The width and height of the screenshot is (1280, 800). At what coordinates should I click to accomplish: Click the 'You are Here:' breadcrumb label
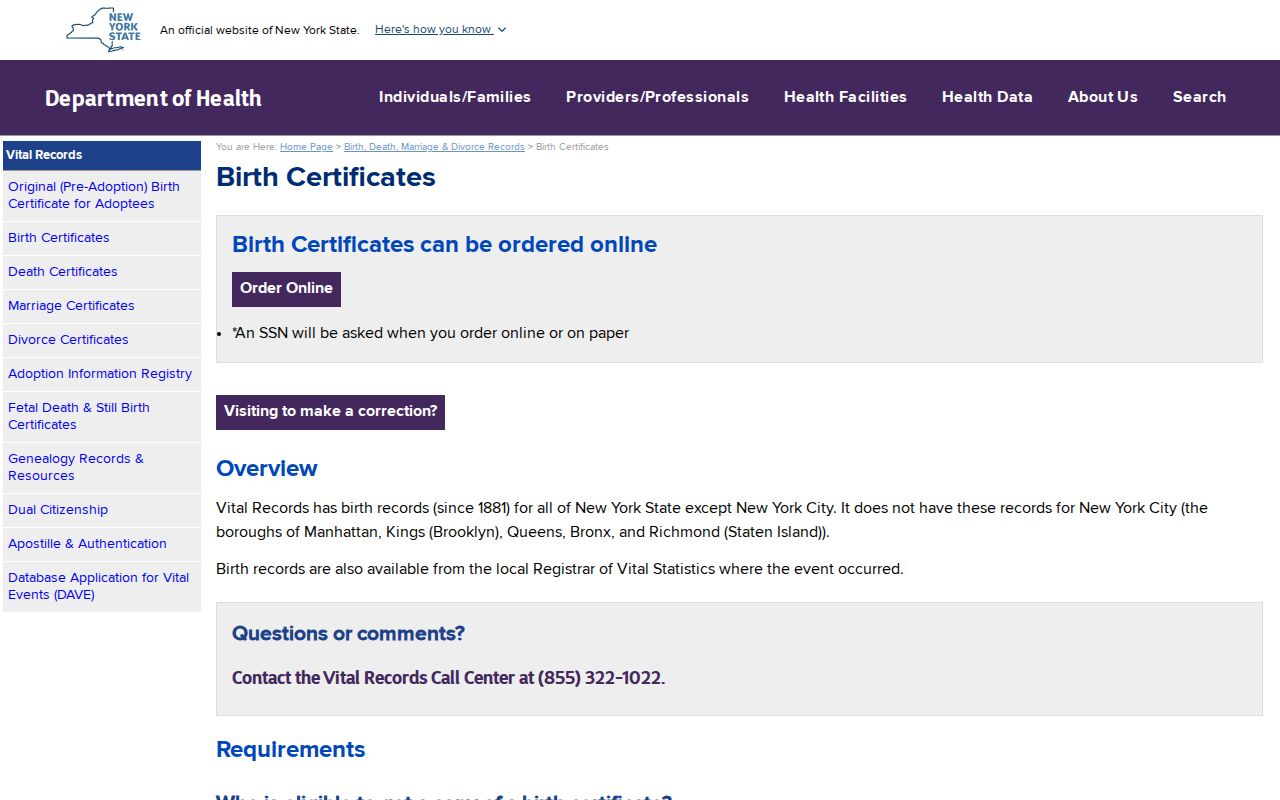(x=246, y=147)
